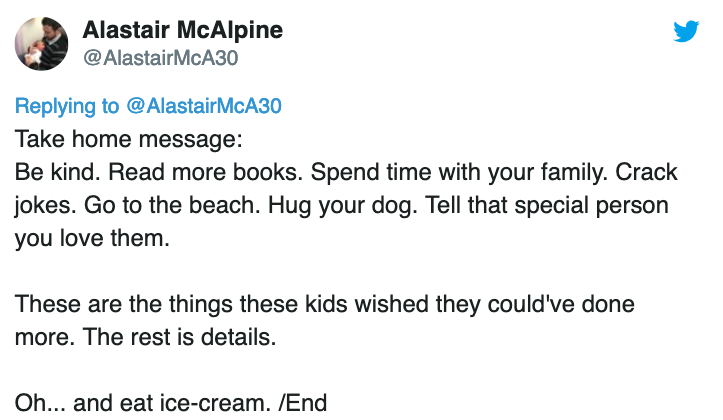Click "The rest is details." sentence
This screenshot has width=723, height=420.
pos(179,337)
